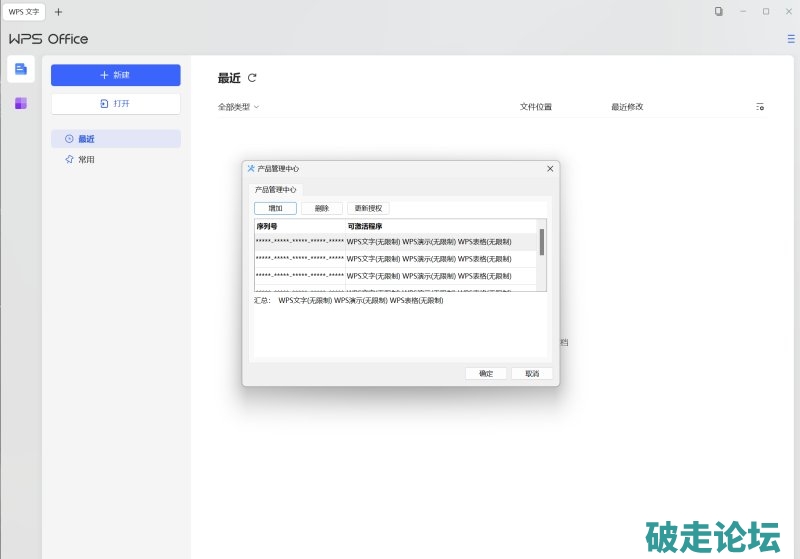Image resolution: width=800 pixels, height=559 pixels.
Task: Click the 更新授权 button
Action: tap(368, 208)
